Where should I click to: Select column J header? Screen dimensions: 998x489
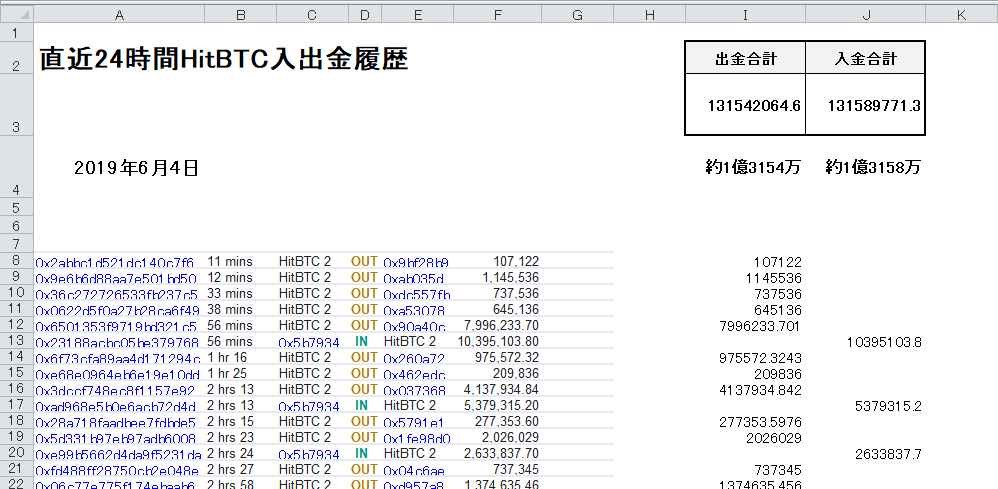[865, 15]
